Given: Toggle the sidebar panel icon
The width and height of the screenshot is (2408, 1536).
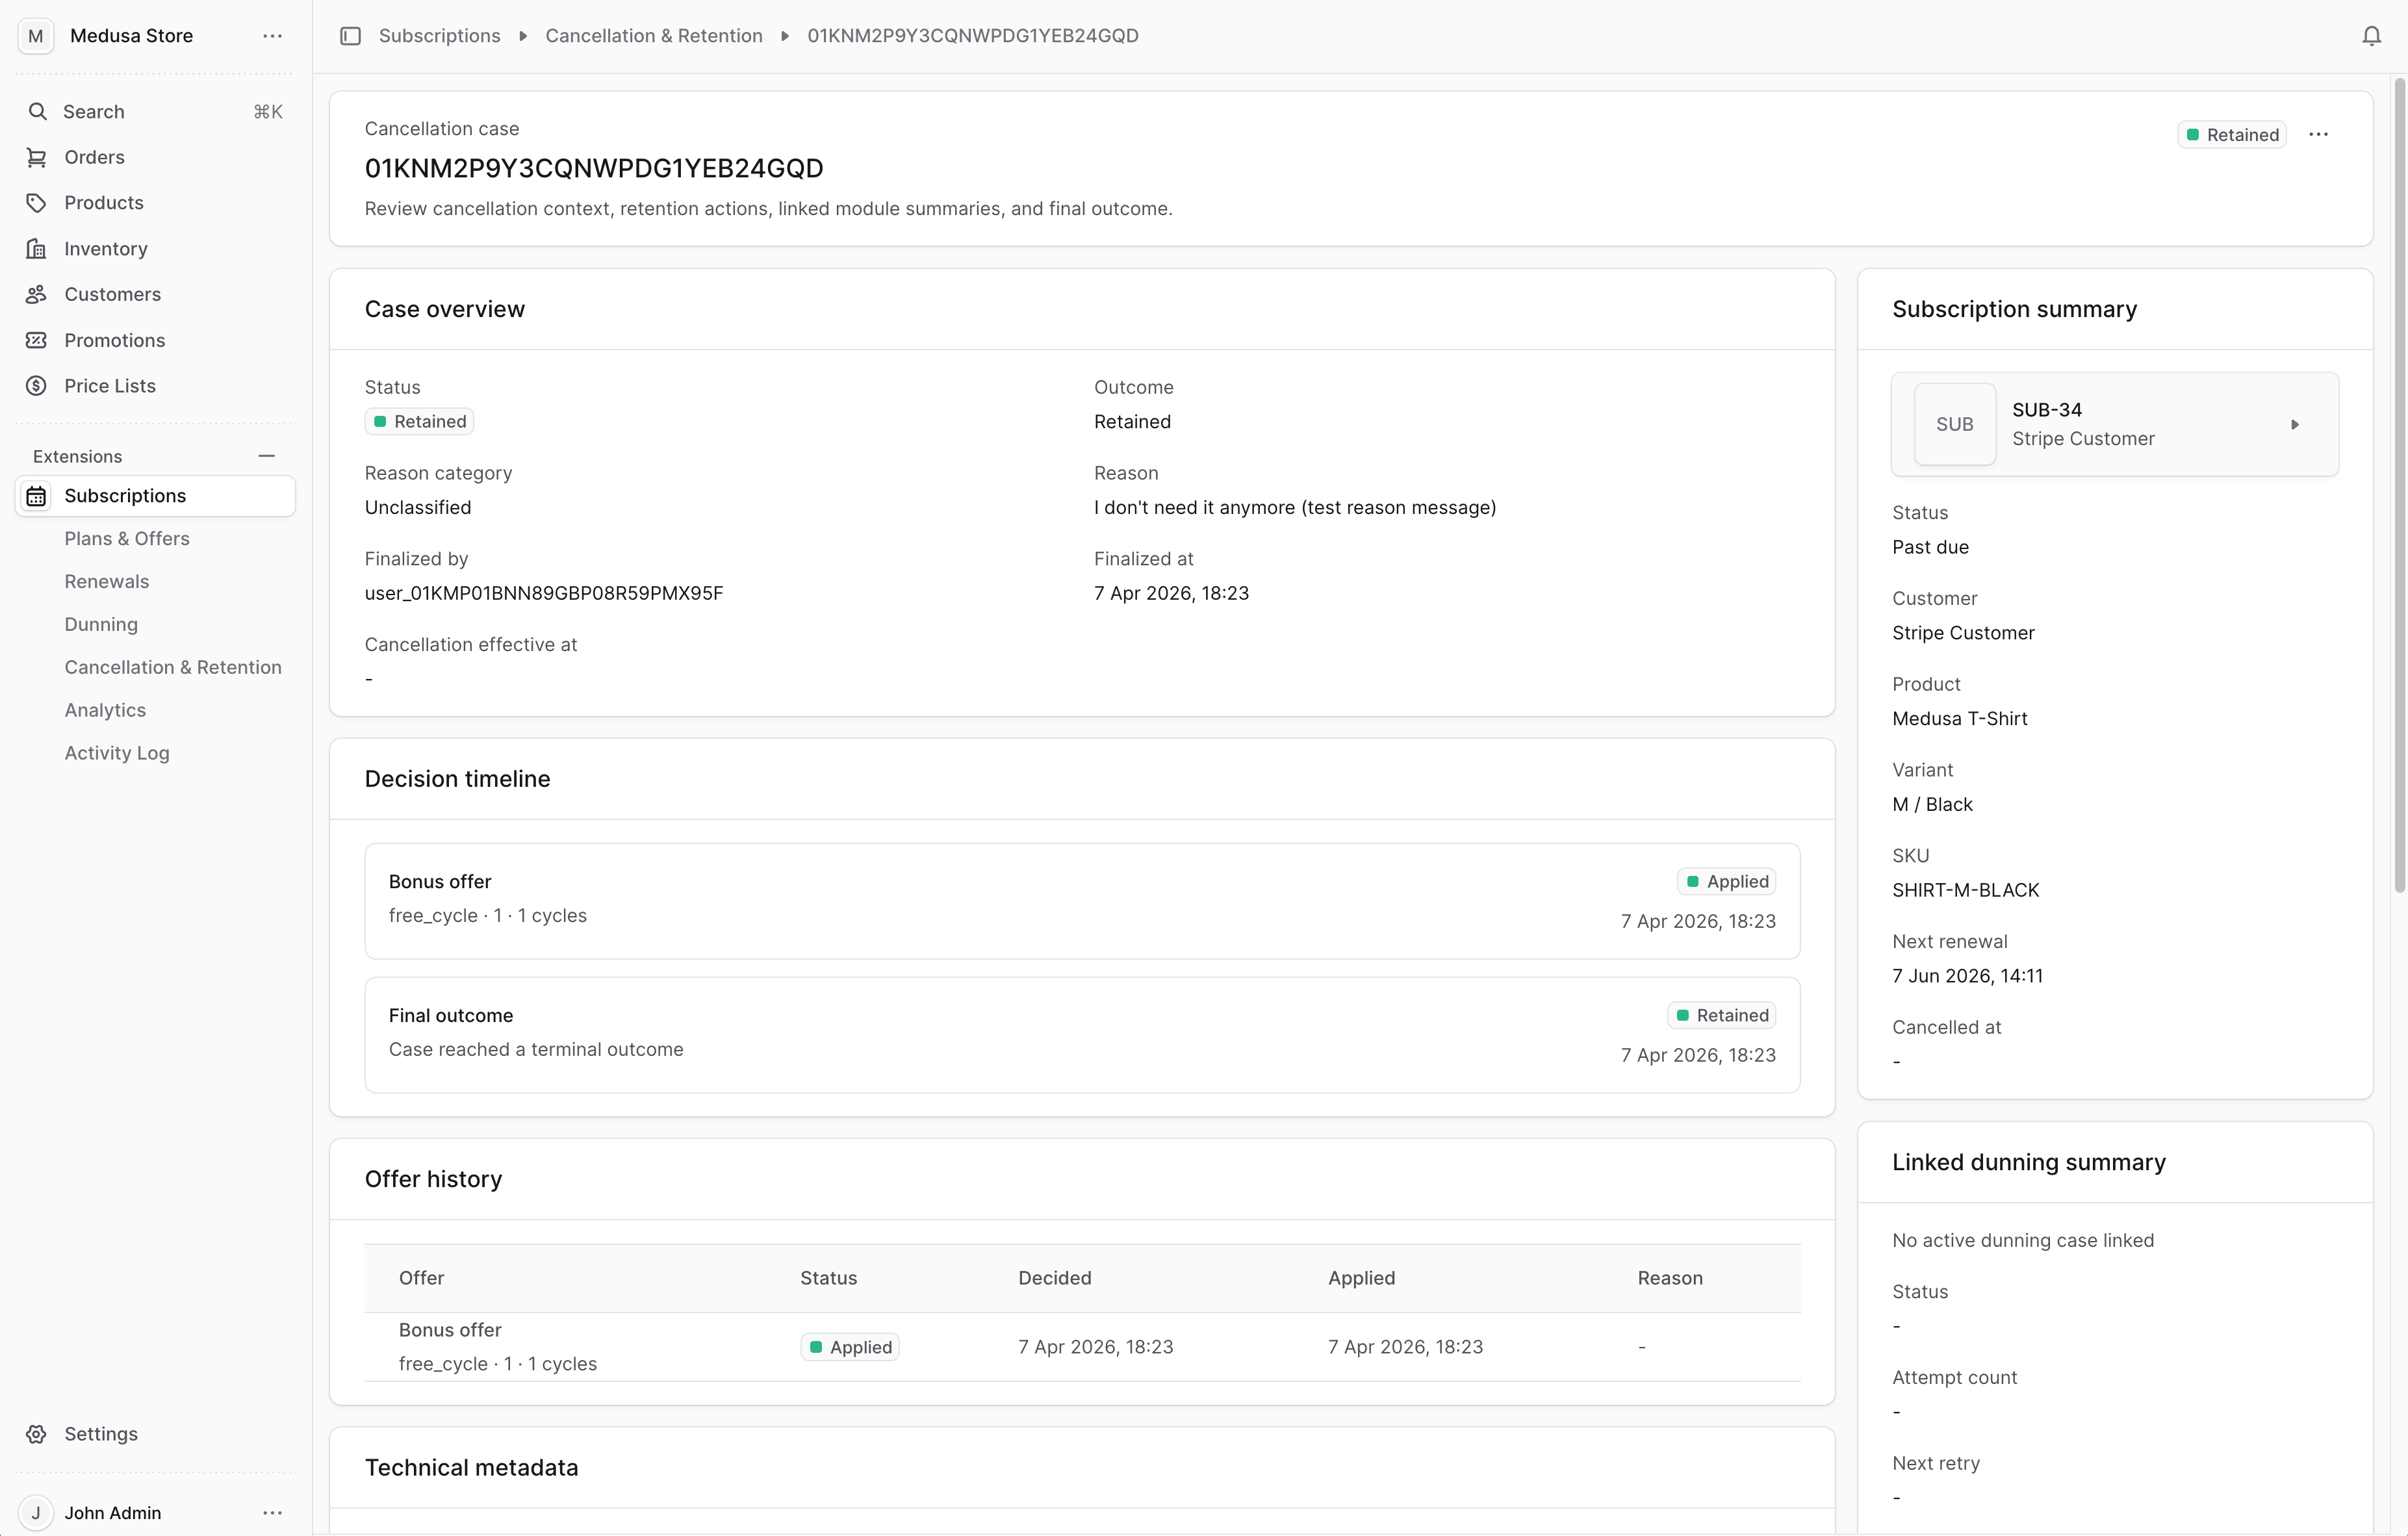Looking at the screenshot, I should click(350, 36).
